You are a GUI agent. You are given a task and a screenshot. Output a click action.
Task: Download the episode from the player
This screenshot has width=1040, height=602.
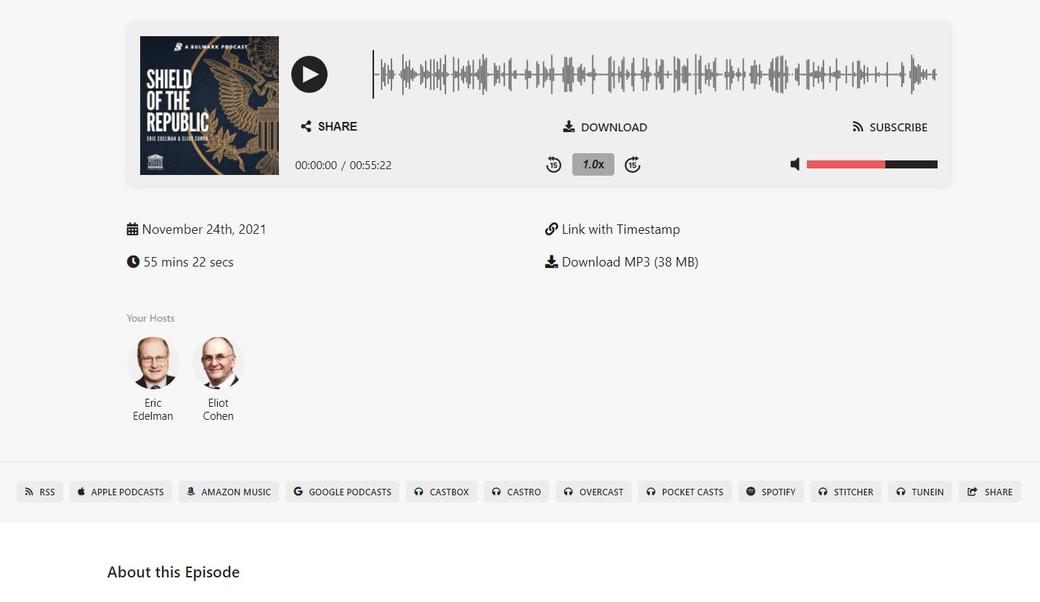(605, 127)
